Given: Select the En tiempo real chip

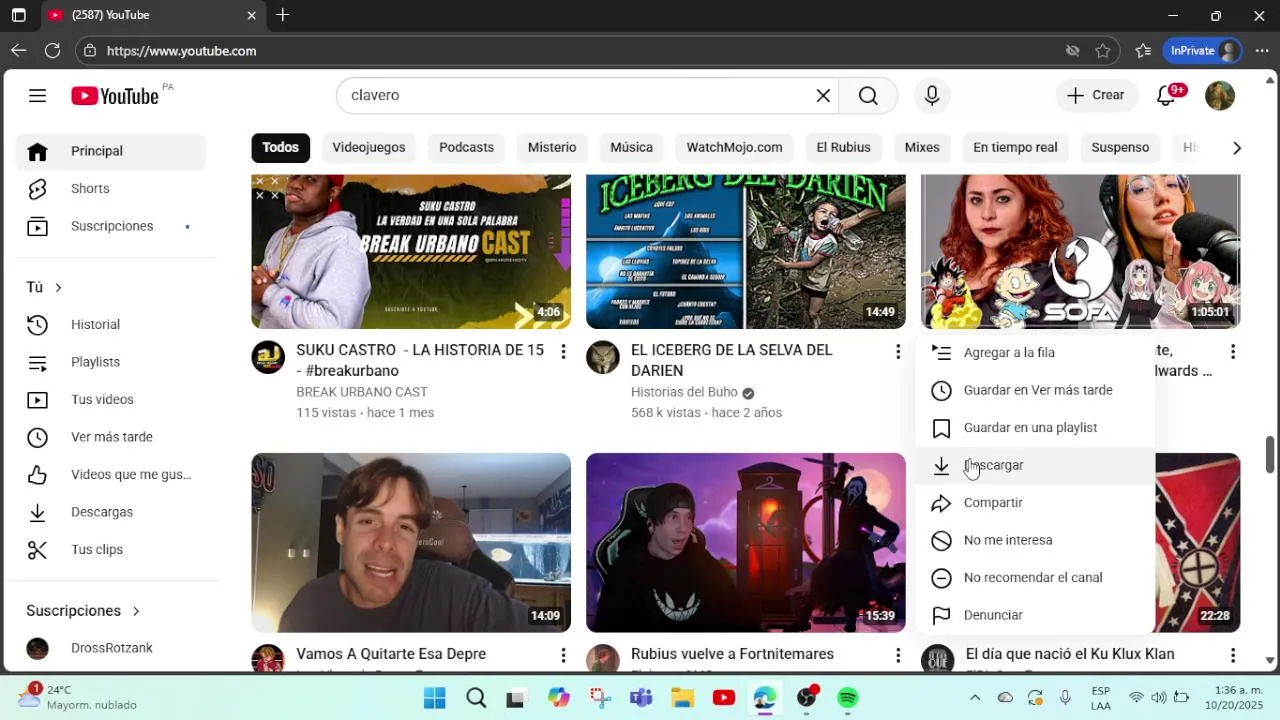Looking at the screenshot, I should tap(1015, 147).
